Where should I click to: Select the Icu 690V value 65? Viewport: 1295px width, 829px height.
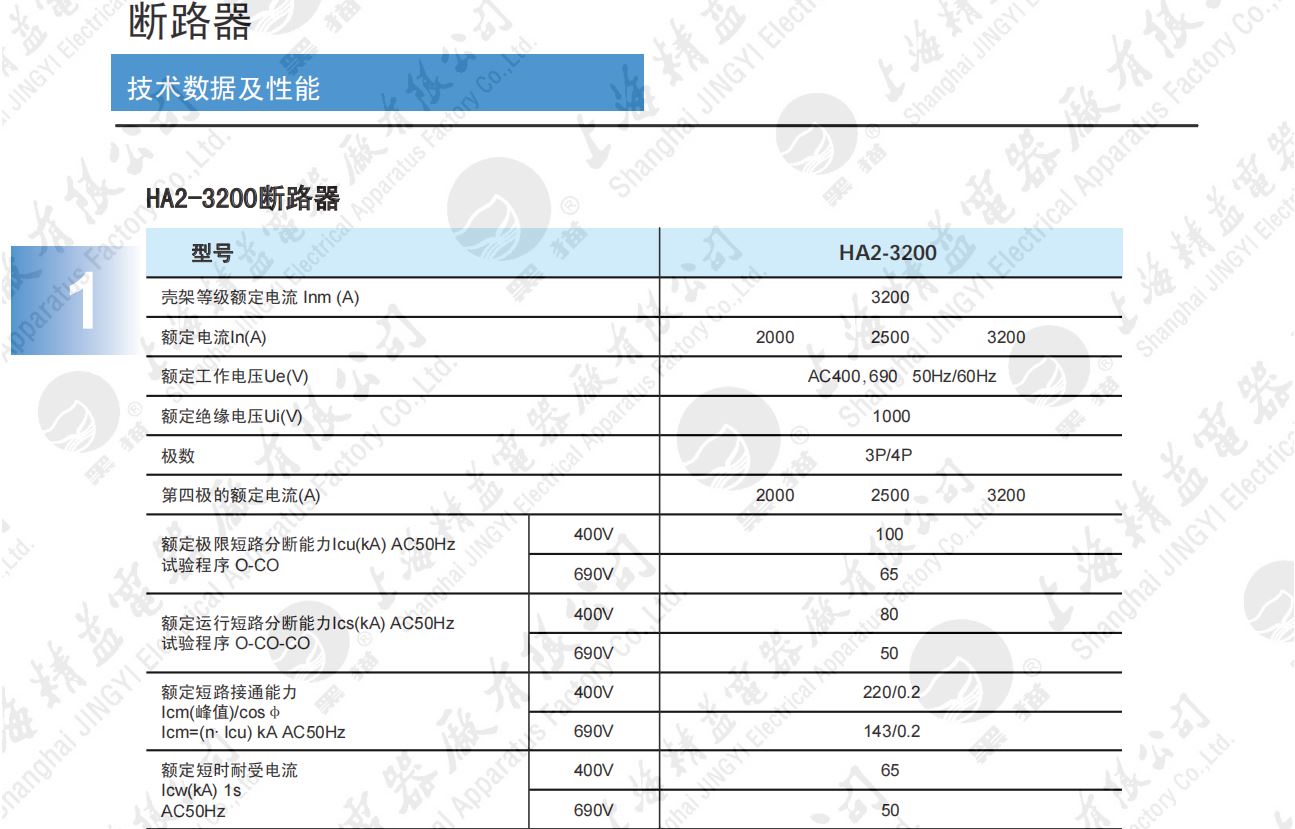pyautogui.click(x=889, y=574)
